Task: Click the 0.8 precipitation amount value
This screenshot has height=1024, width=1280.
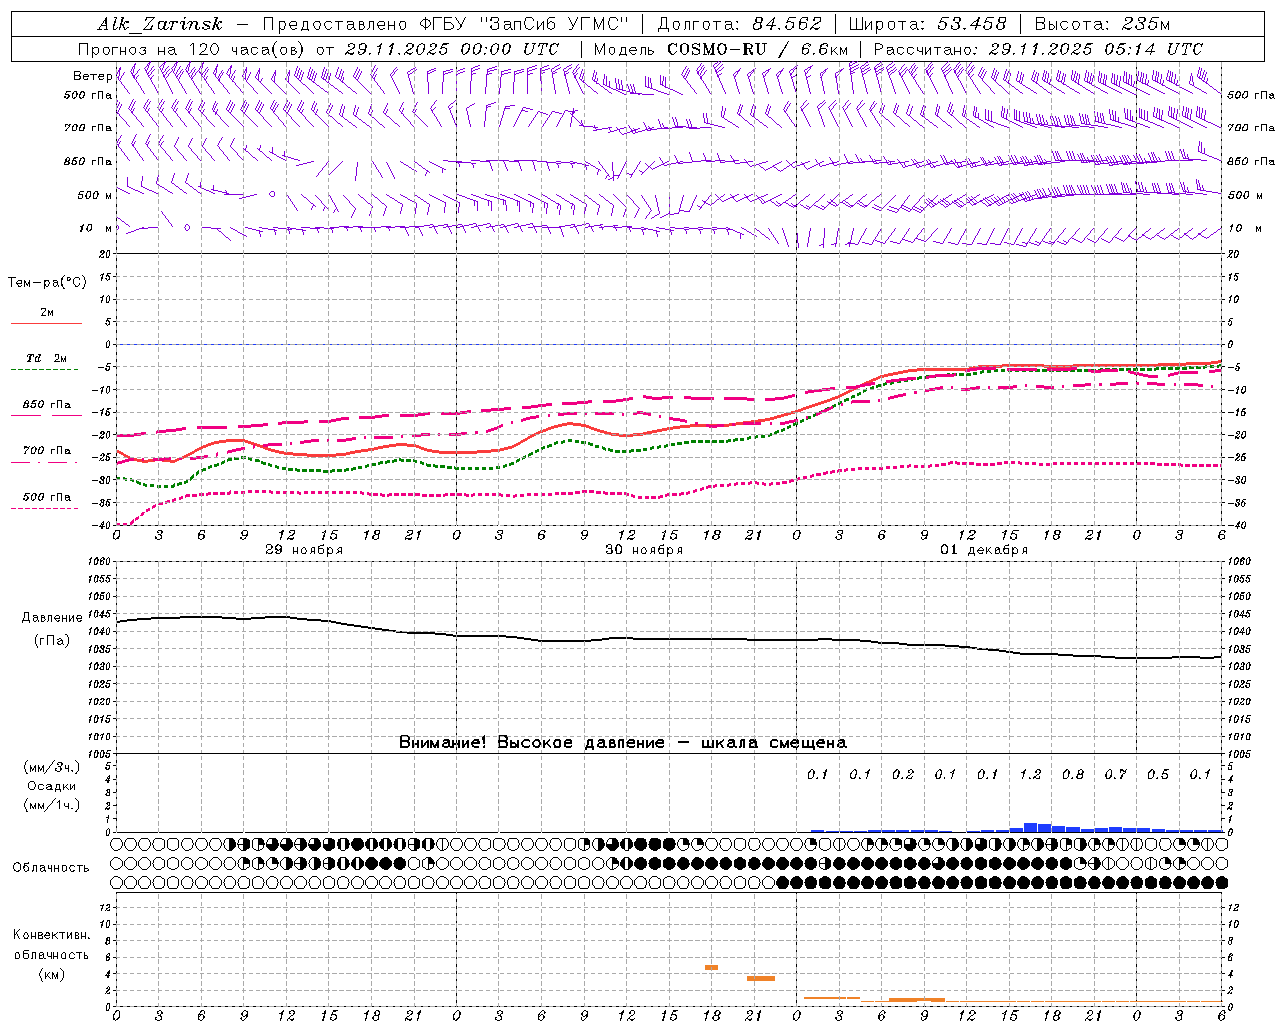Action: (x=1073, y=774)
